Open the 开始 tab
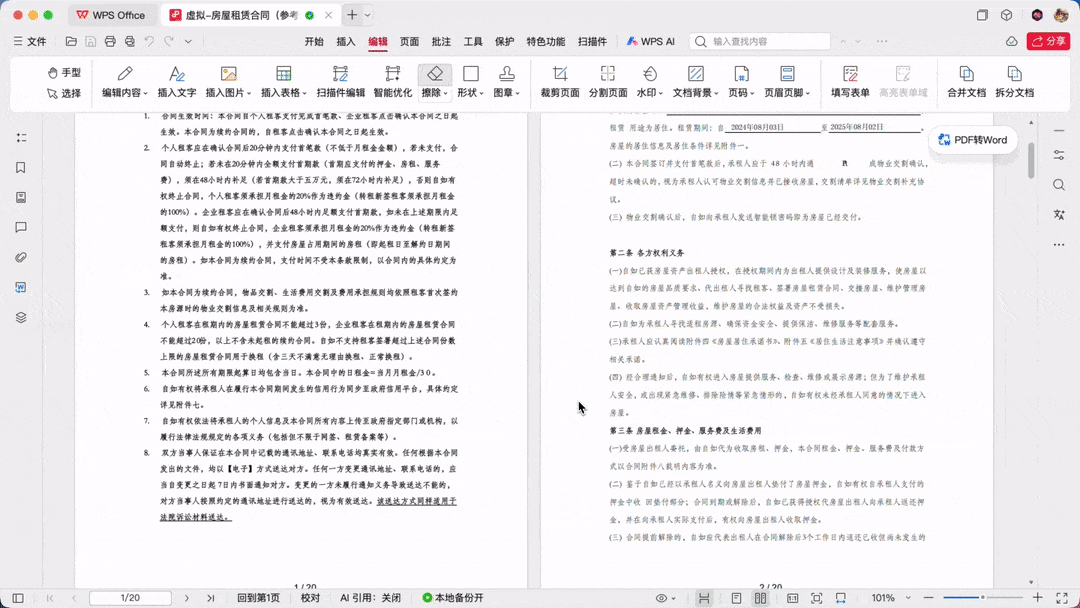The height and width of the screenshot is (608, 1080). click(x=314, y=41)
